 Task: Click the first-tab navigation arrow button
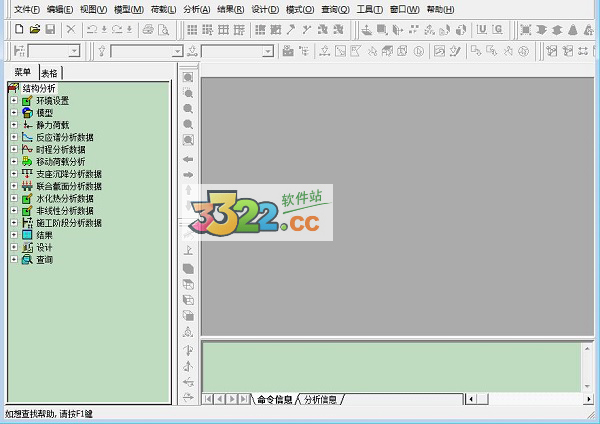(208, 399)
